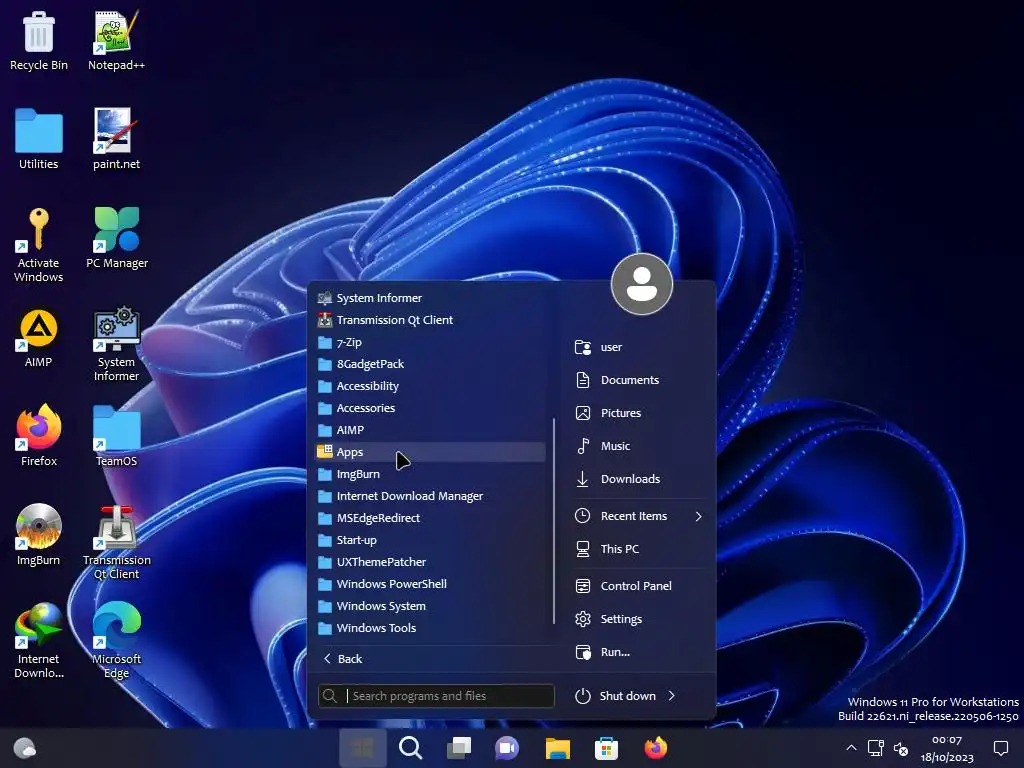The height and width of the screenshot is (768, 1024).
Task: Open Settings from start menu
Action: [639, 619]
